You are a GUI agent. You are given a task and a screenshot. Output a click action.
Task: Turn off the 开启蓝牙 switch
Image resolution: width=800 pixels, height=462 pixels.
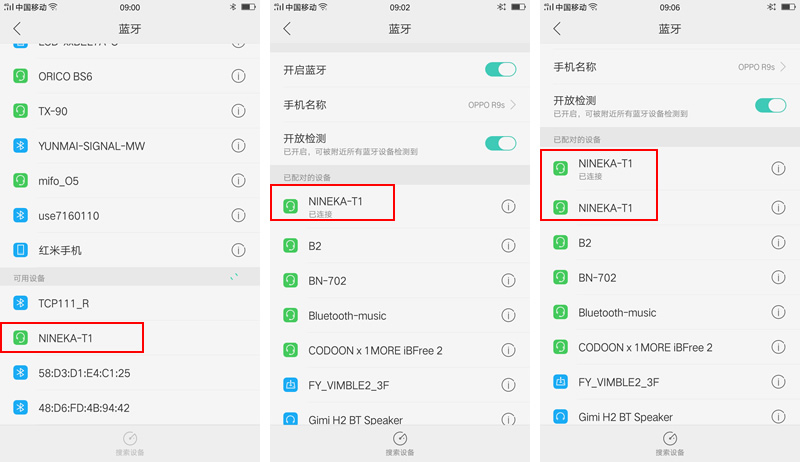pyautogui.click(x=501, y=69)
